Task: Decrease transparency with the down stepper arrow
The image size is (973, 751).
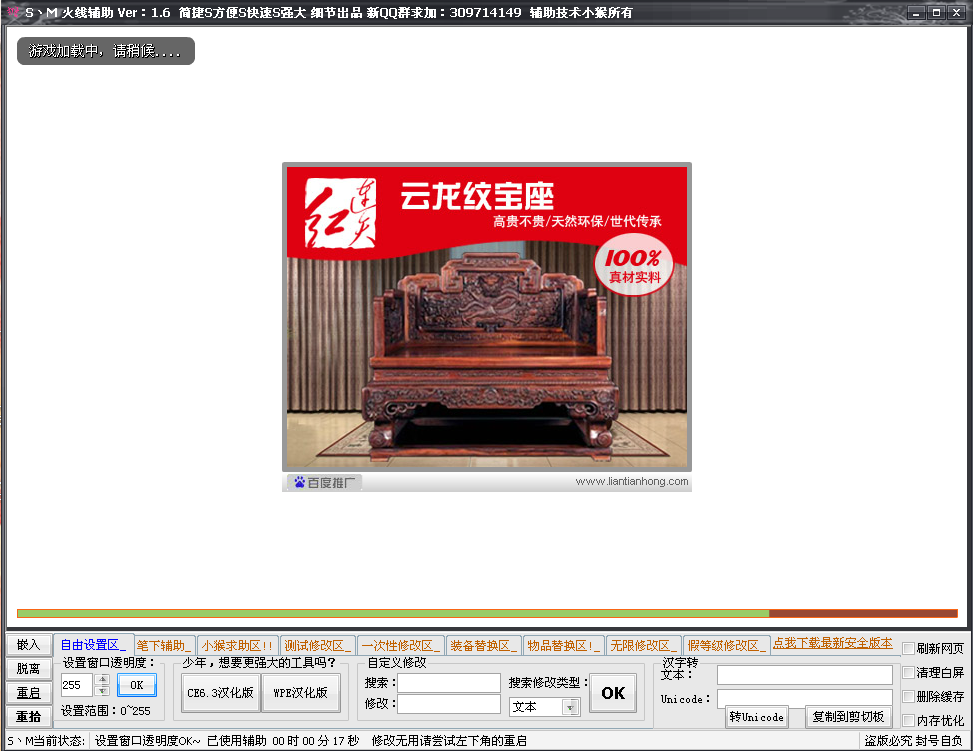Action: pyautogui.click(x=103, y=691)
